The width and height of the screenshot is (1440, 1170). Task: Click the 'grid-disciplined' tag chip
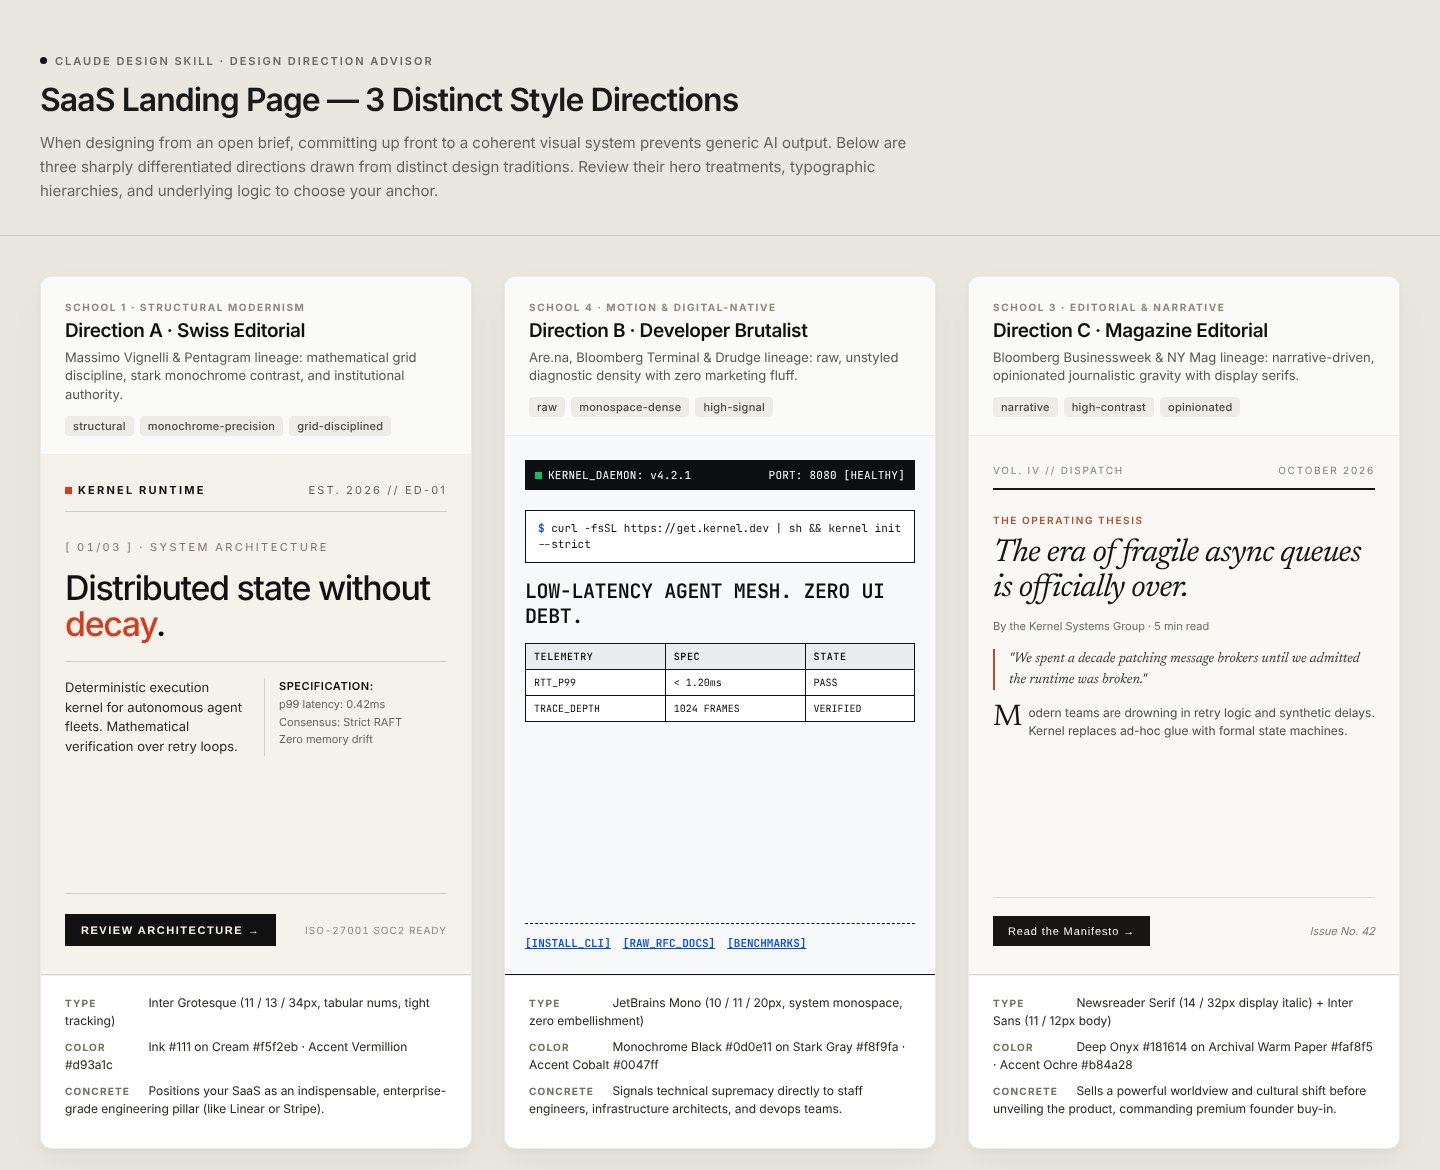pyautogui.click(x=340, y=426)
